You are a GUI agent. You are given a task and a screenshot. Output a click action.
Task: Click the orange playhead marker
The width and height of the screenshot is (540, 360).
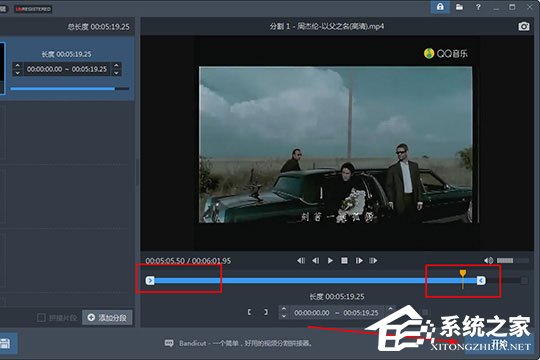(463, 274)
